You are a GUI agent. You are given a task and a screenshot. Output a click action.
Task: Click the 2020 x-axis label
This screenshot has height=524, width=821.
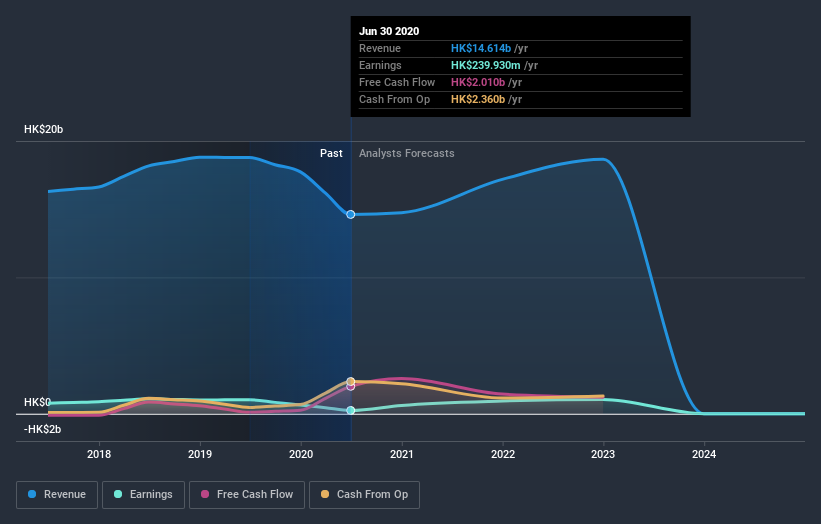[x=301, y=454]
